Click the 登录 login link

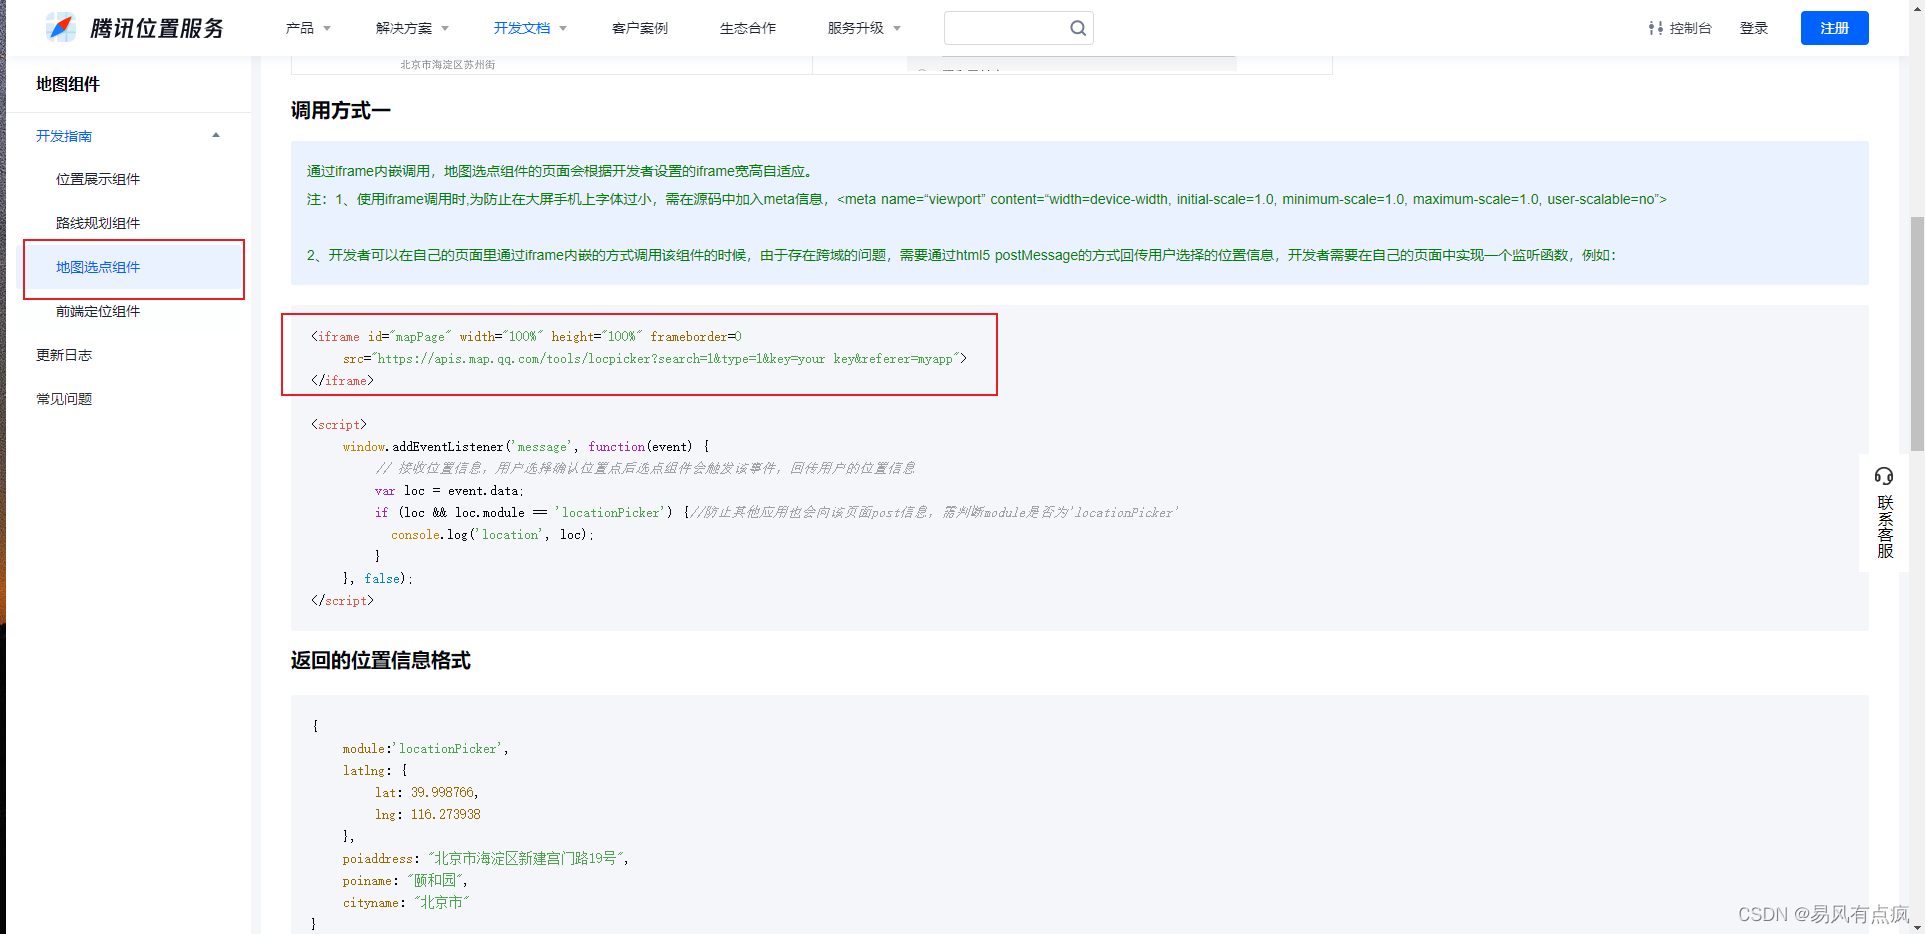(x=1754, y=28)
